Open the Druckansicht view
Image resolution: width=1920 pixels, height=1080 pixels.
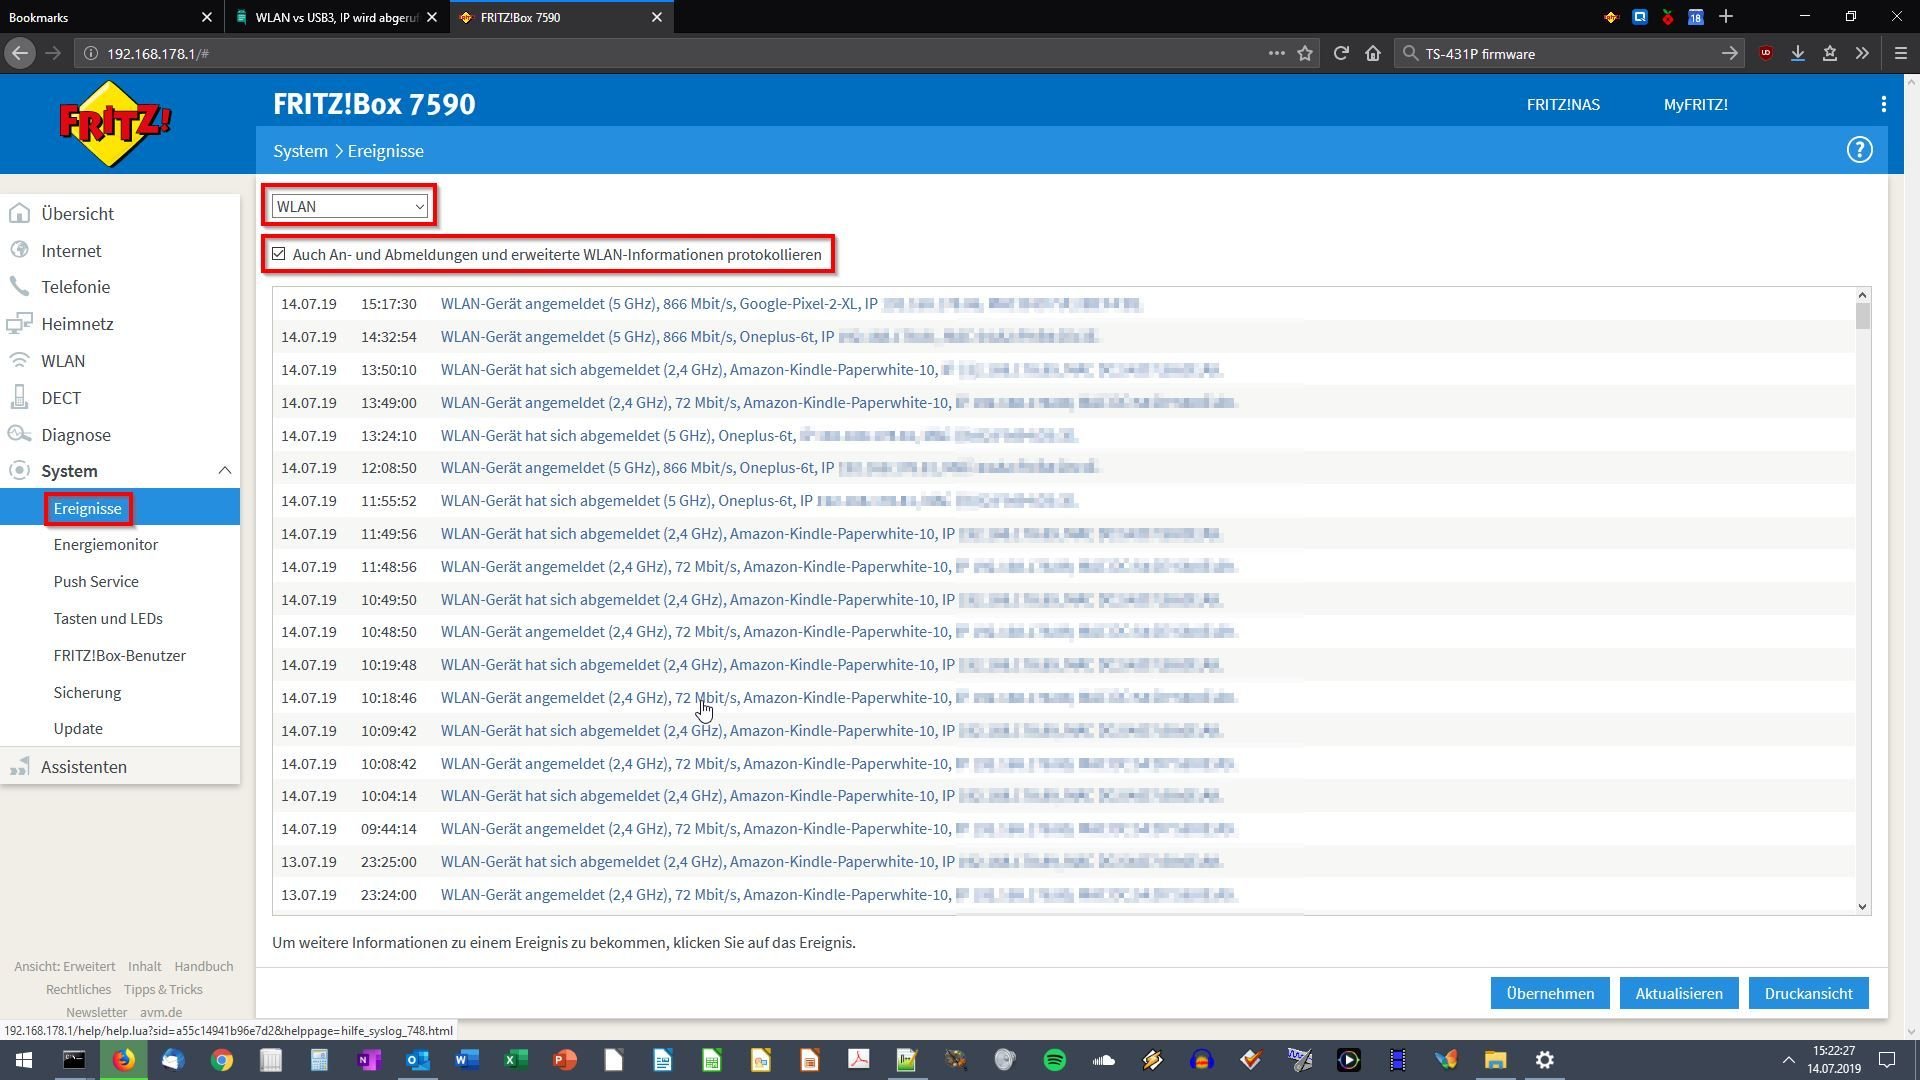(1808, 993)
